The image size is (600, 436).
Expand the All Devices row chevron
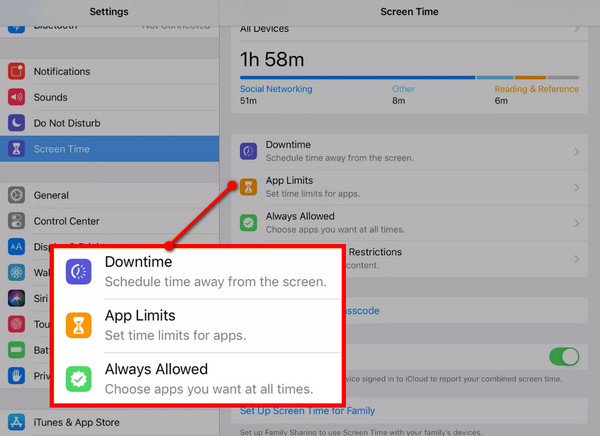(x=577, y=29)
